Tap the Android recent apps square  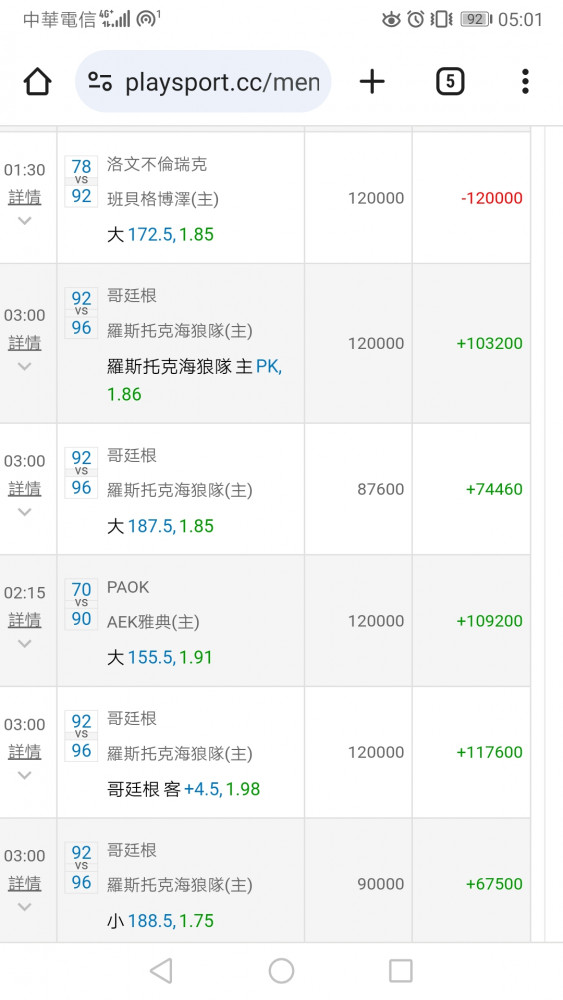(400, 971)
